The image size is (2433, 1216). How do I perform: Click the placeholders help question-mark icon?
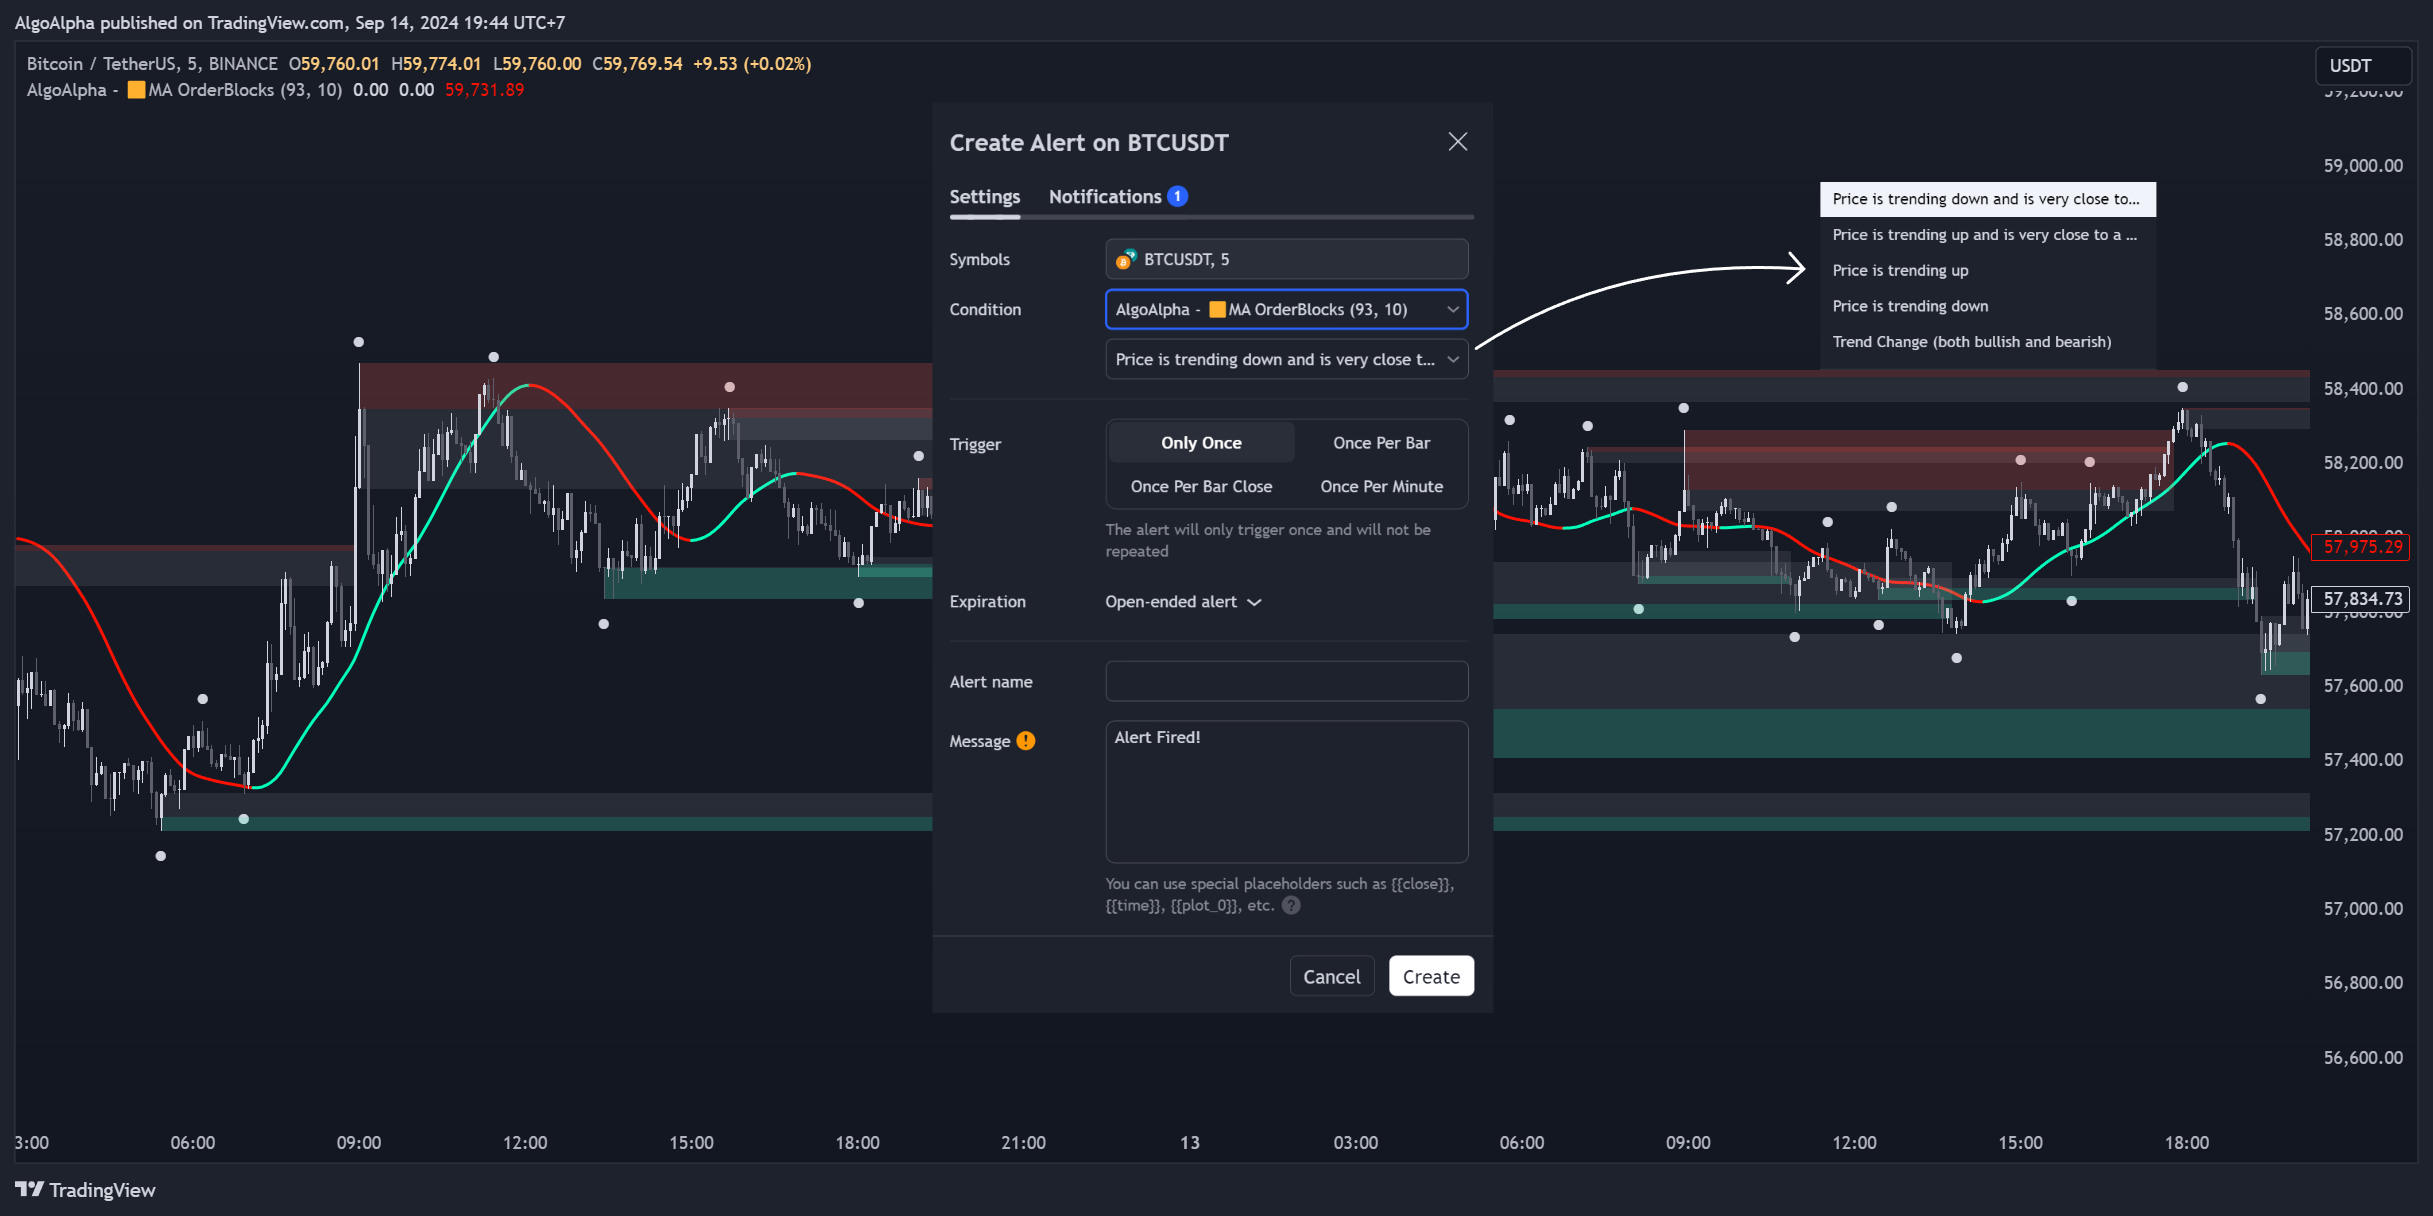(x=1291, y=906)
